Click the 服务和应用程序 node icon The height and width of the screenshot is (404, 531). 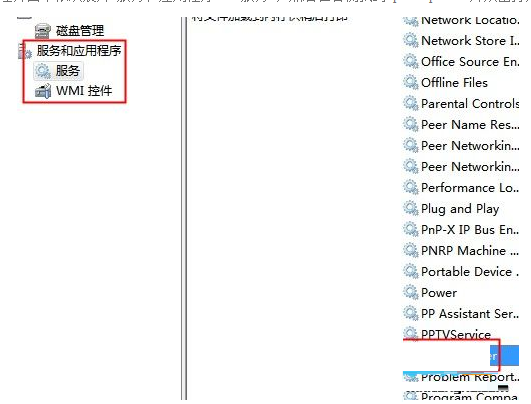(x=25, y=51)
